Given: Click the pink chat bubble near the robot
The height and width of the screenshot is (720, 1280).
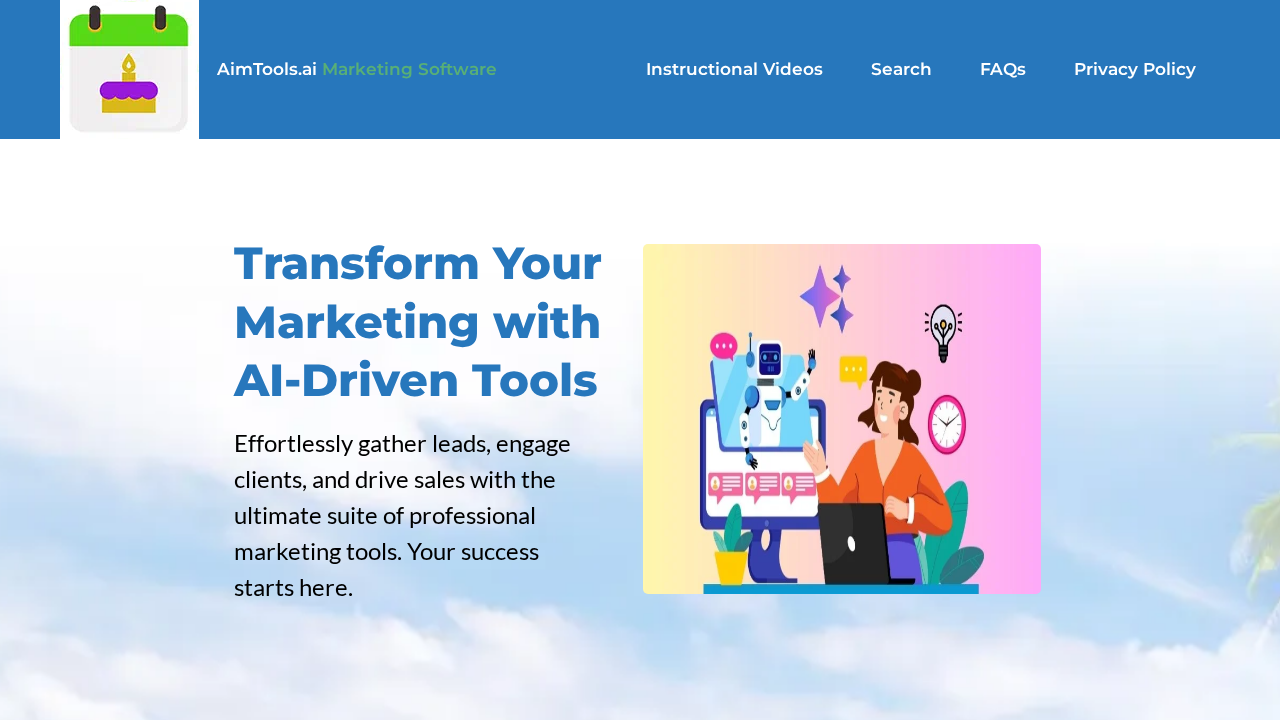Looking at the screenshot, I should click(x=723, y=347).
